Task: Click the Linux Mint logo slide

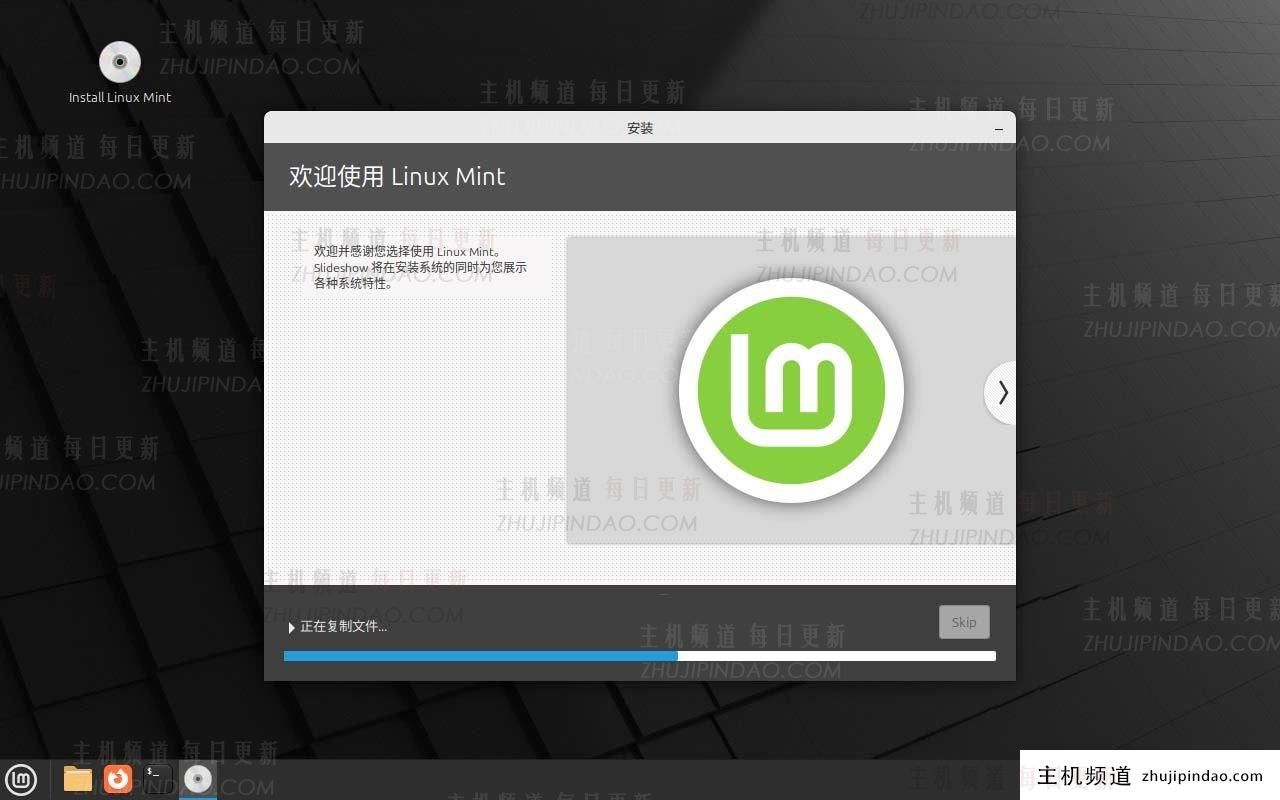Action: (791, 390)
